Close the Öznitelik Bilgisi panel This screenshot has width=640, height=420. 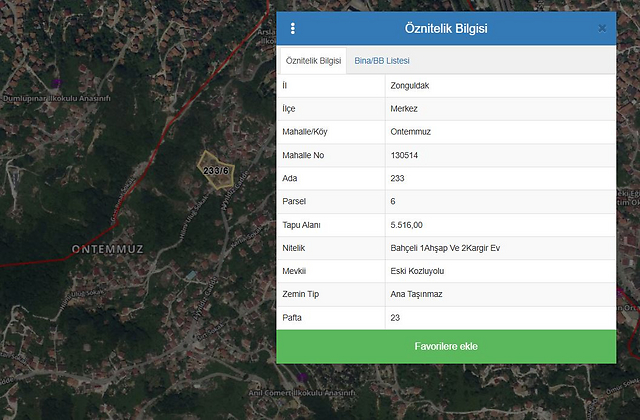(x=602, y=28)
